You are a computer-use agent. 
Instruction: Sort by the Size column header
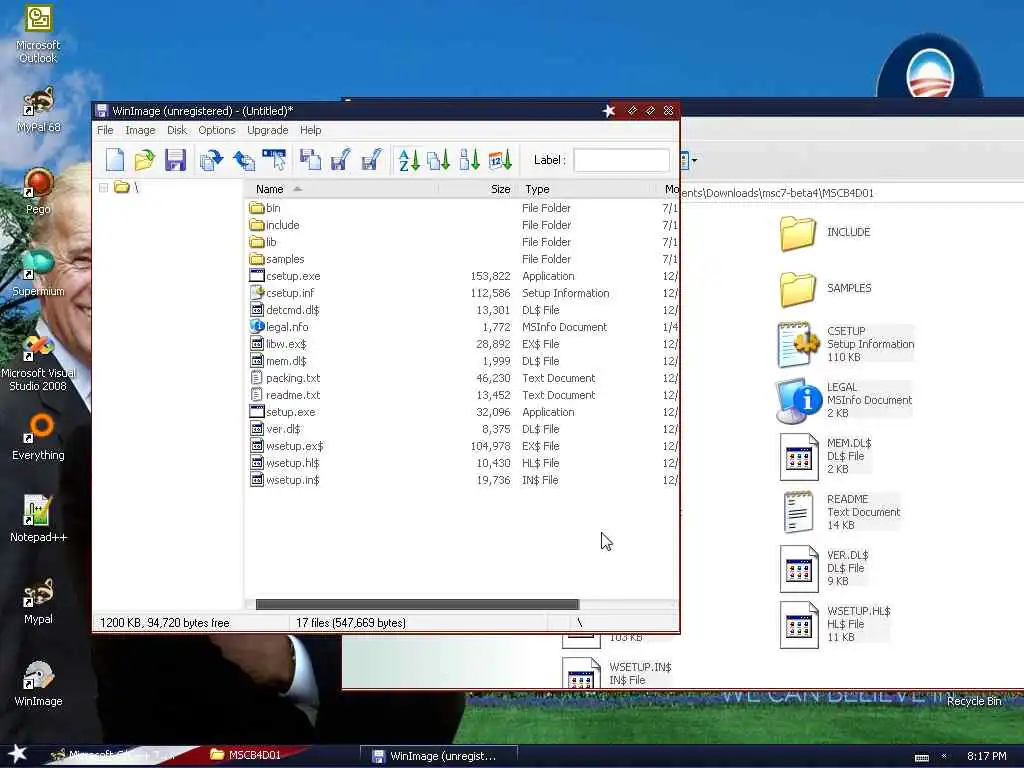pyautogui.click(x=500, y=189)
